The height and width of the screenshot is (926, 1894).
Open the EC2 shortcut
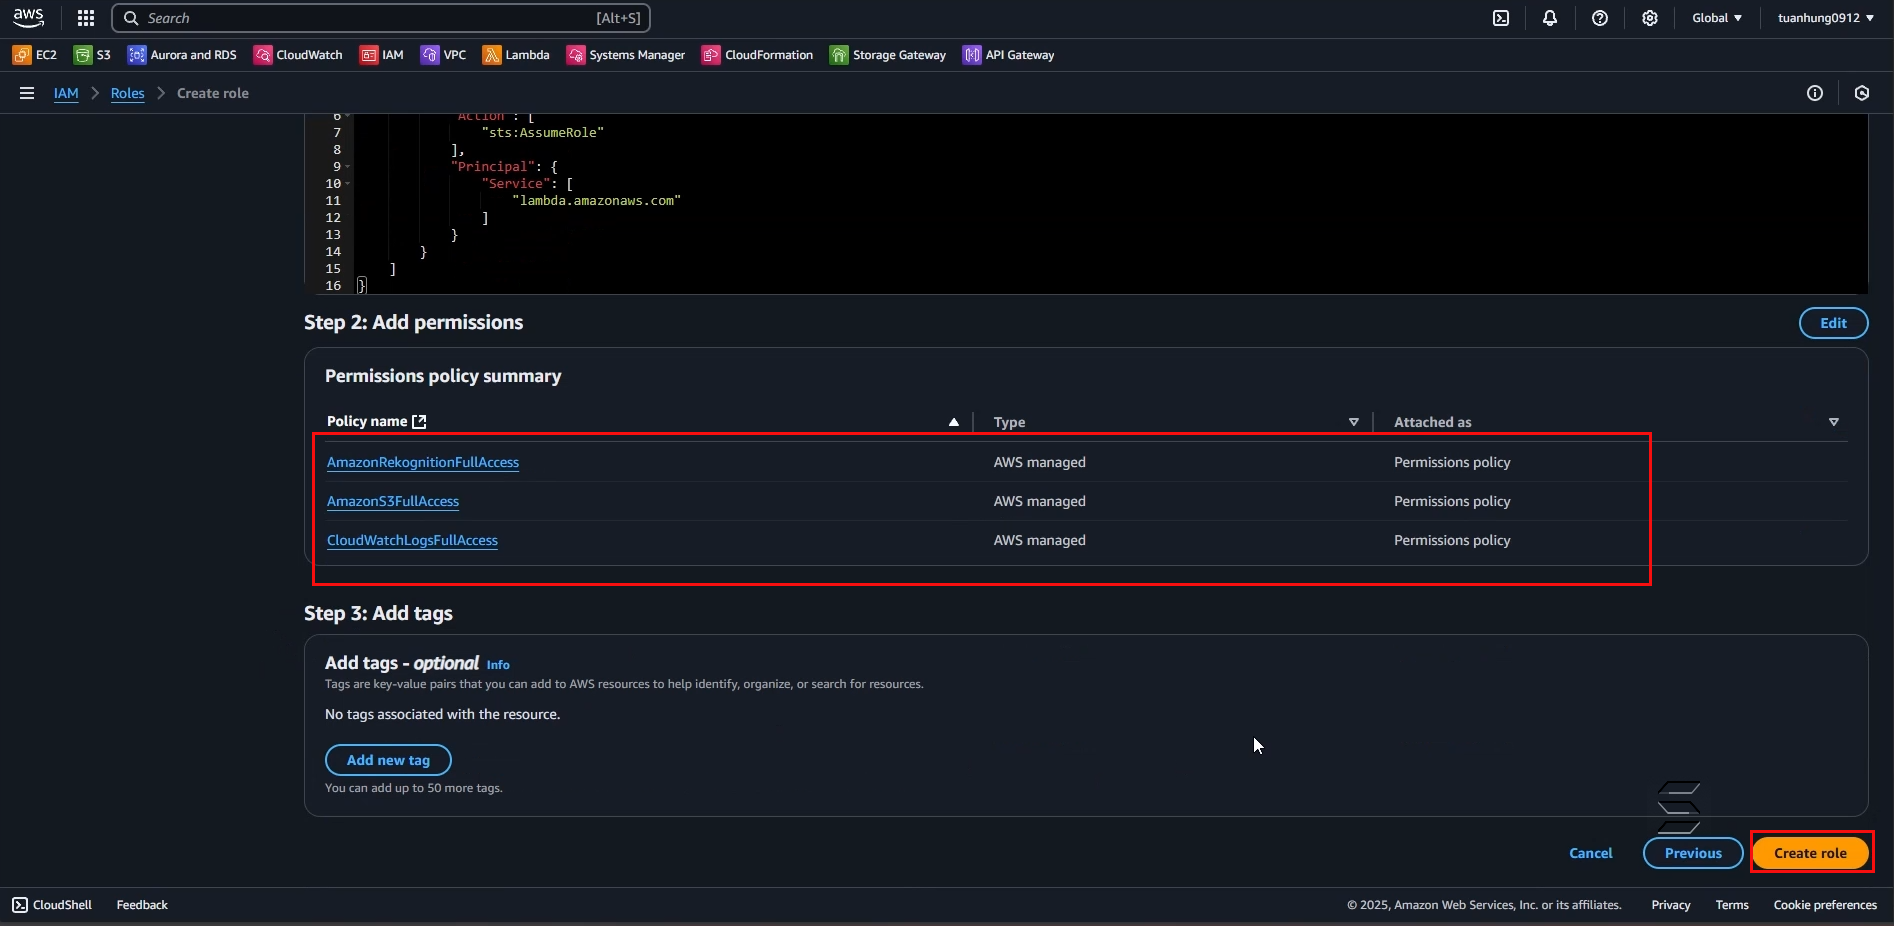tap(35, 55)
